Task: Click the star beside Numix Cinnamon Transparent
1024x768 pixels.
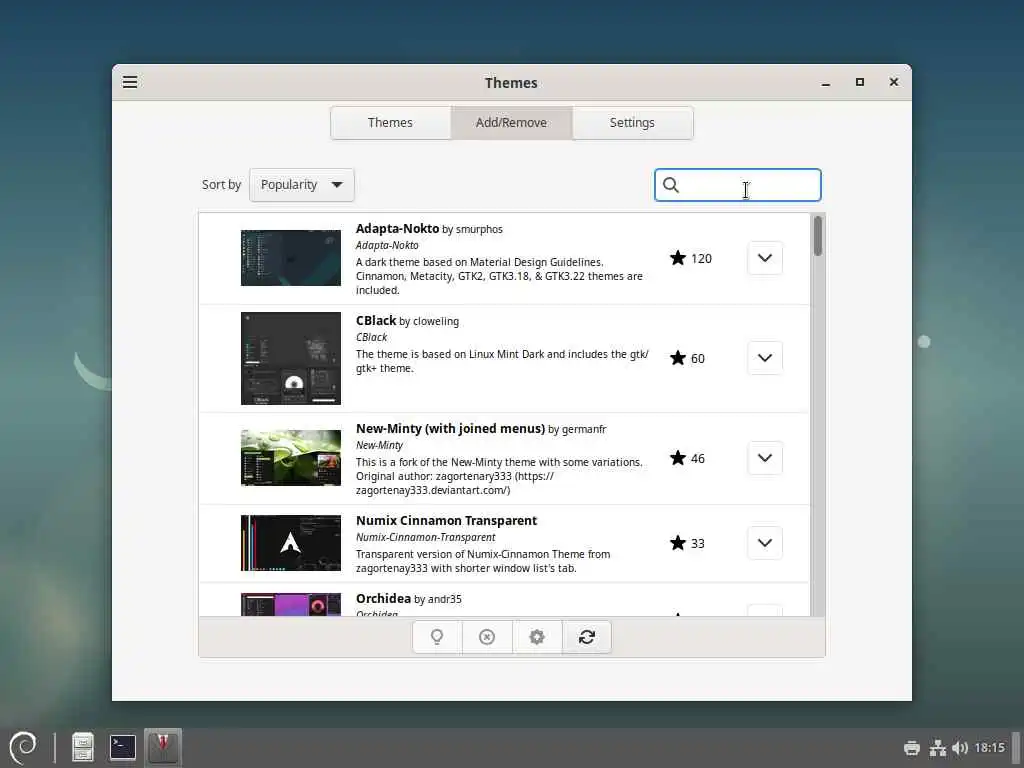Action: point(678,543)
